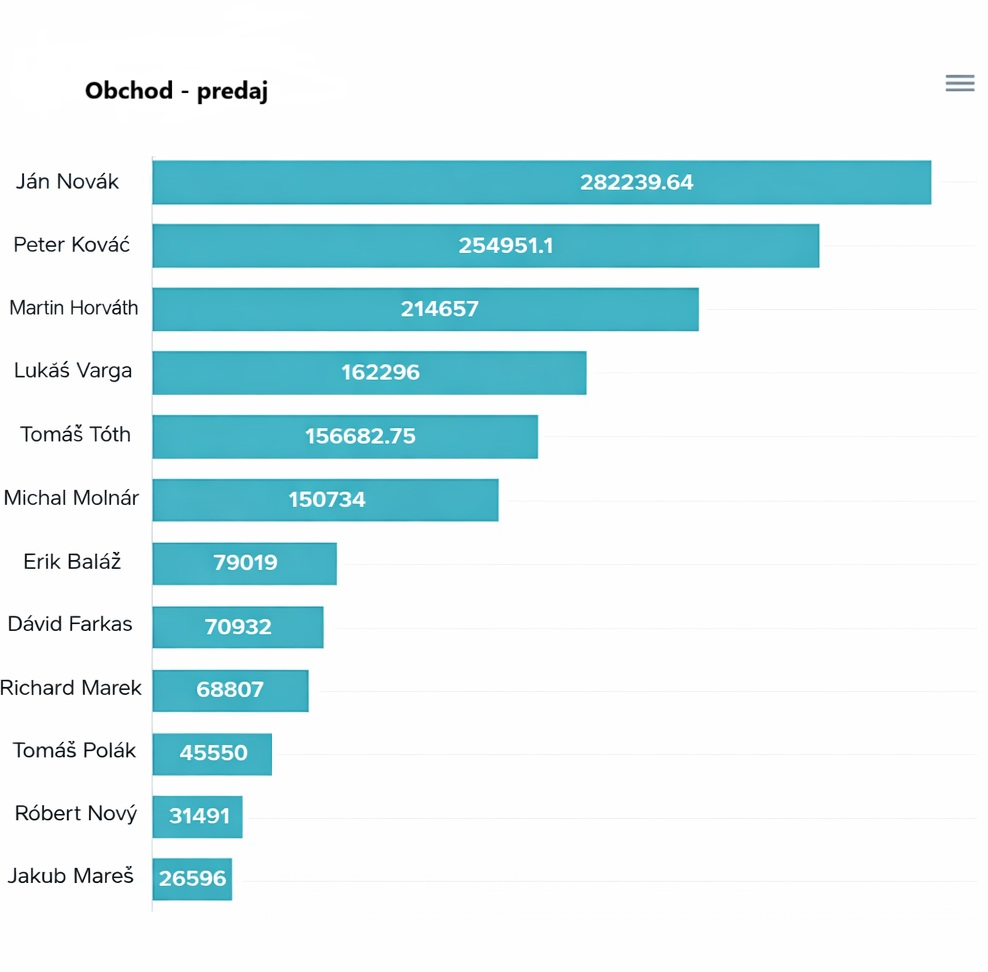Click Michal Molnár's 150734 bar

325,499
